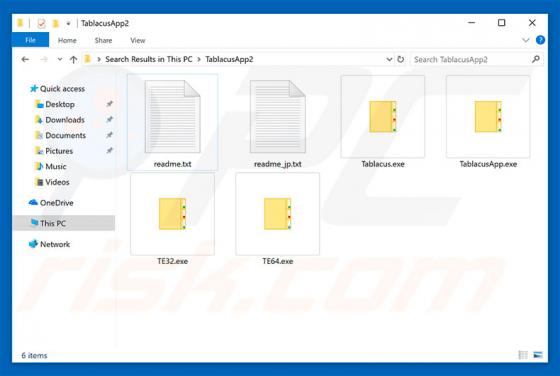Select the TablacusApp.exe application icon
560x376 pixels.
[488, 116]
